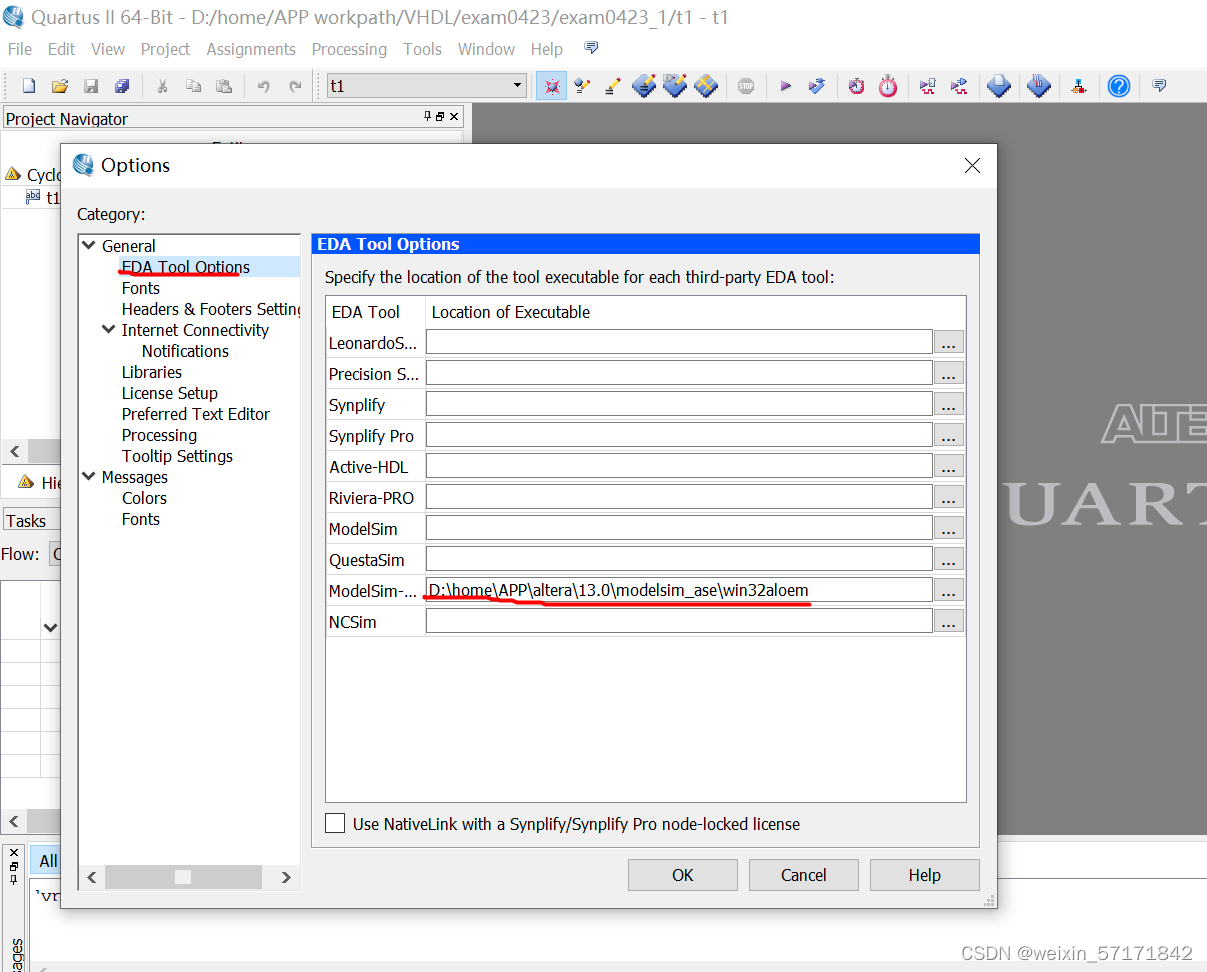Click the ModelSim-Altera executable path field
This screenshot has height=972, width=1207.
click(x=679, y=590)
